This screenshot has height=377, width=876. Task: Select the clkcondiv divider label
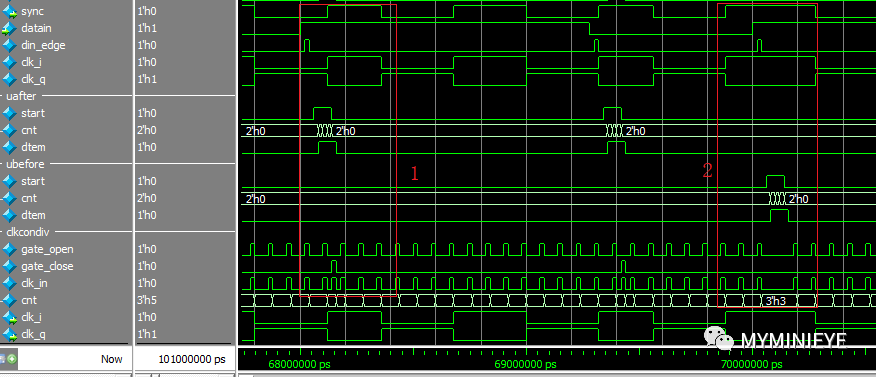tap(29, 232)
